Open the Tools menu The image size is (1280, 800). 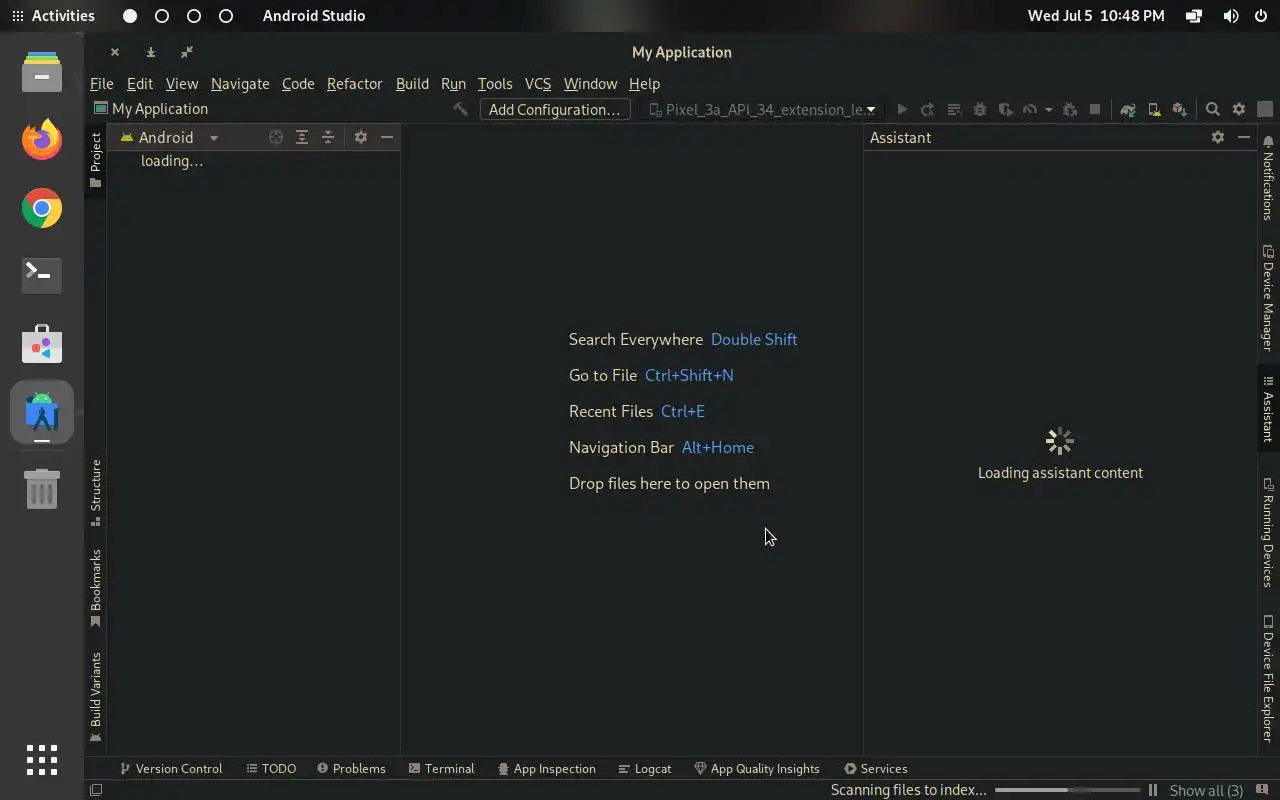tap(495, 83)
